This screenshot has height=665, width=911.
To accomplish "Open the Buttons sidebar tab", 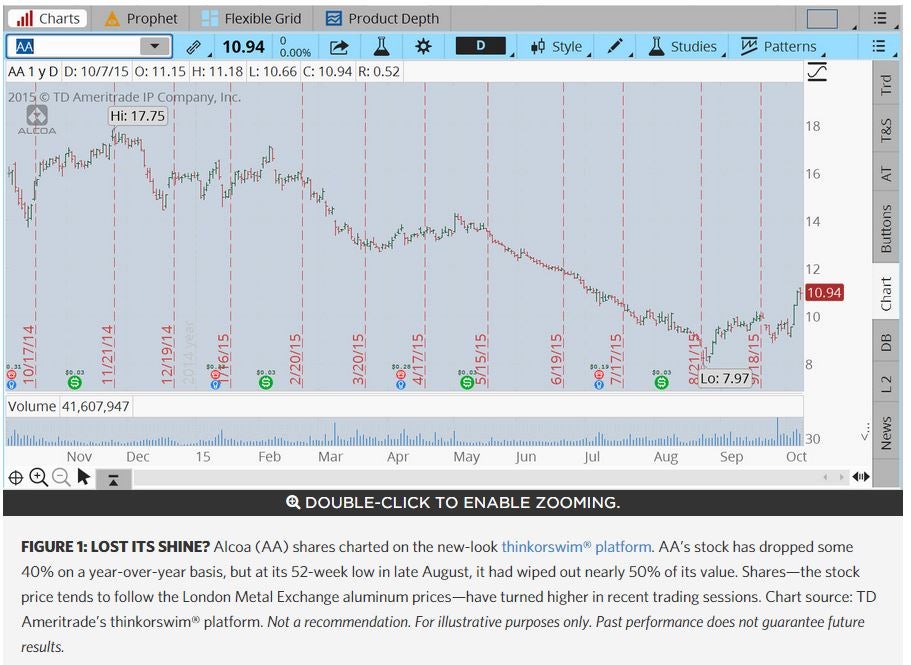I will click(x=886, y=228).
